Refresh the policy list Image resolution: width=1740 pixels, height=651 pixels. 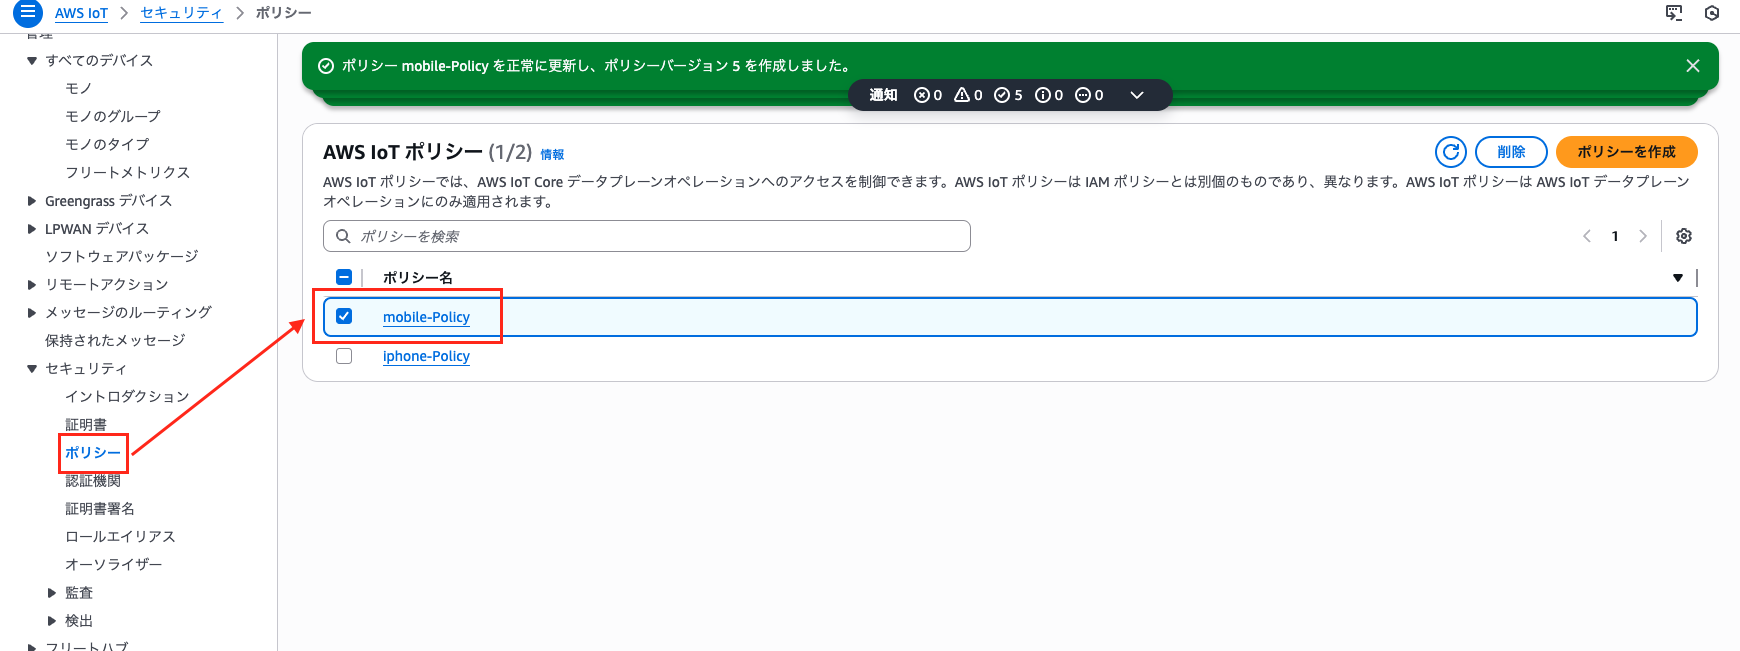(x=1451, y=152)
